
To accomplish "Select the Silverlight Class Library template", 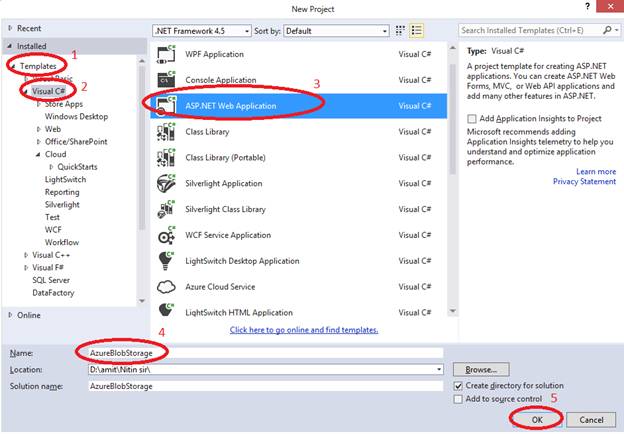I will point(298,209).
